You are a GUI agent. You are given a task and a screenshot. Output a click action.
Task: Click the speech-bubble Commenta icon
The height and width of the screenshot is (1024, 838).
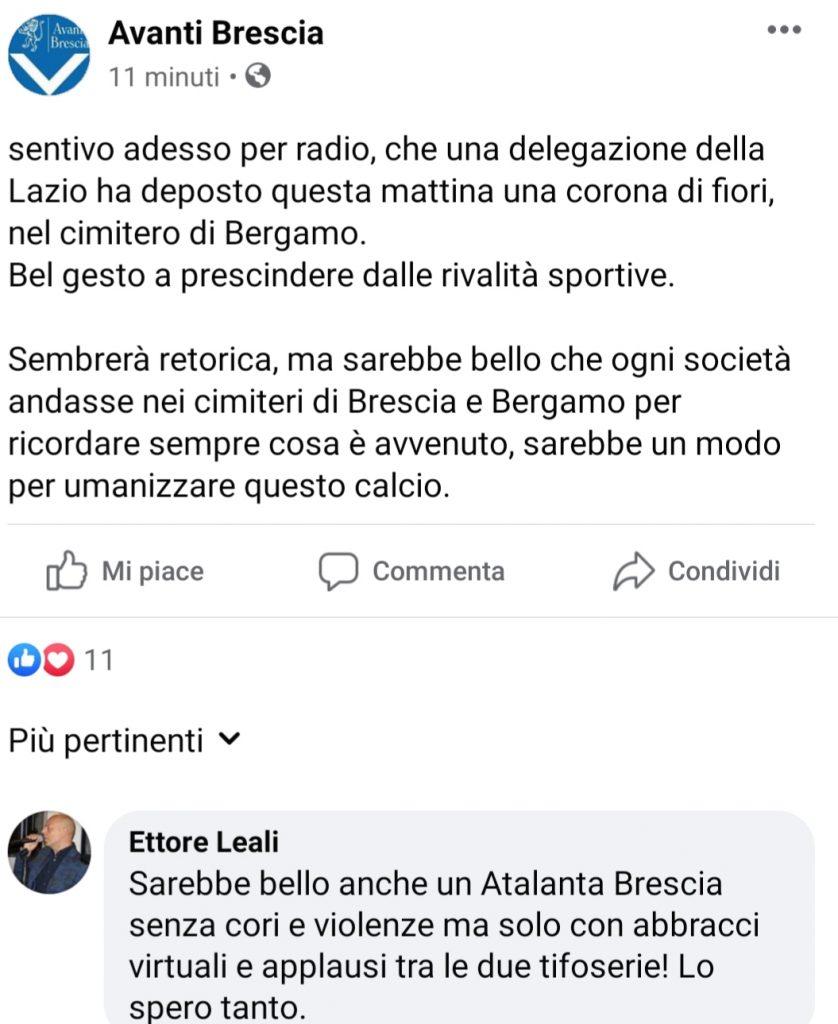[341, 571]
